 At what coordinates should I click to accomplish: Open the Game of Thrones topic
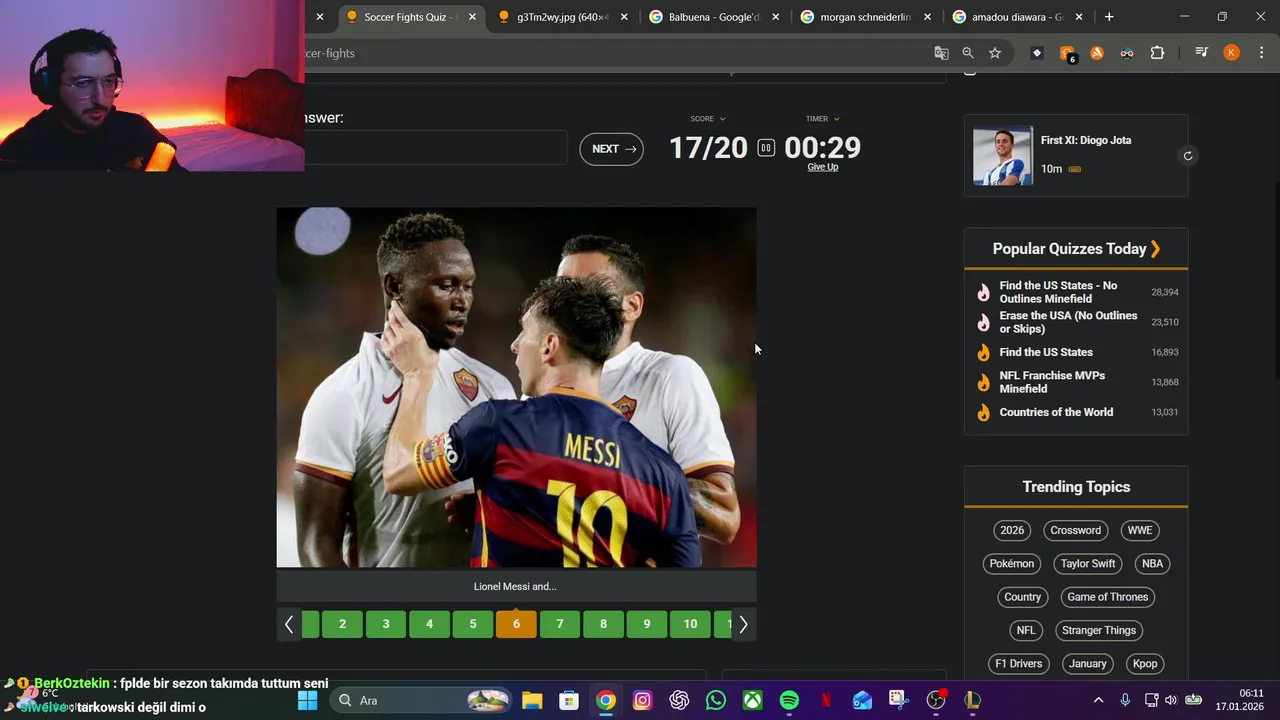pos(1108,597)
